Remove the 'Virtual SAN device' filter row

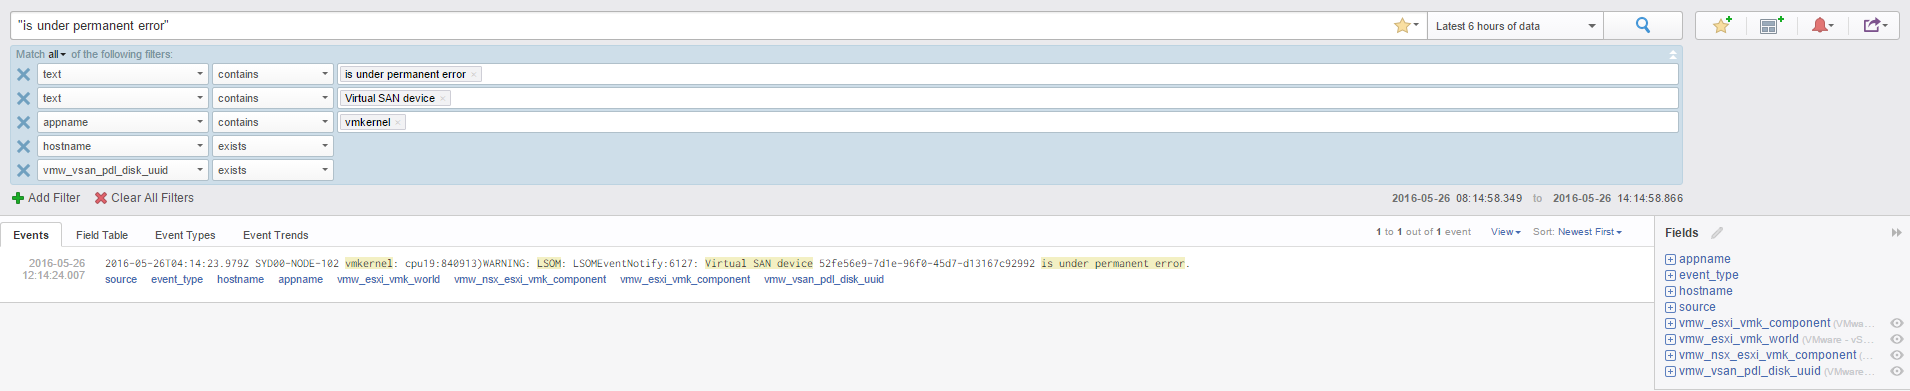tap(23, 98)
